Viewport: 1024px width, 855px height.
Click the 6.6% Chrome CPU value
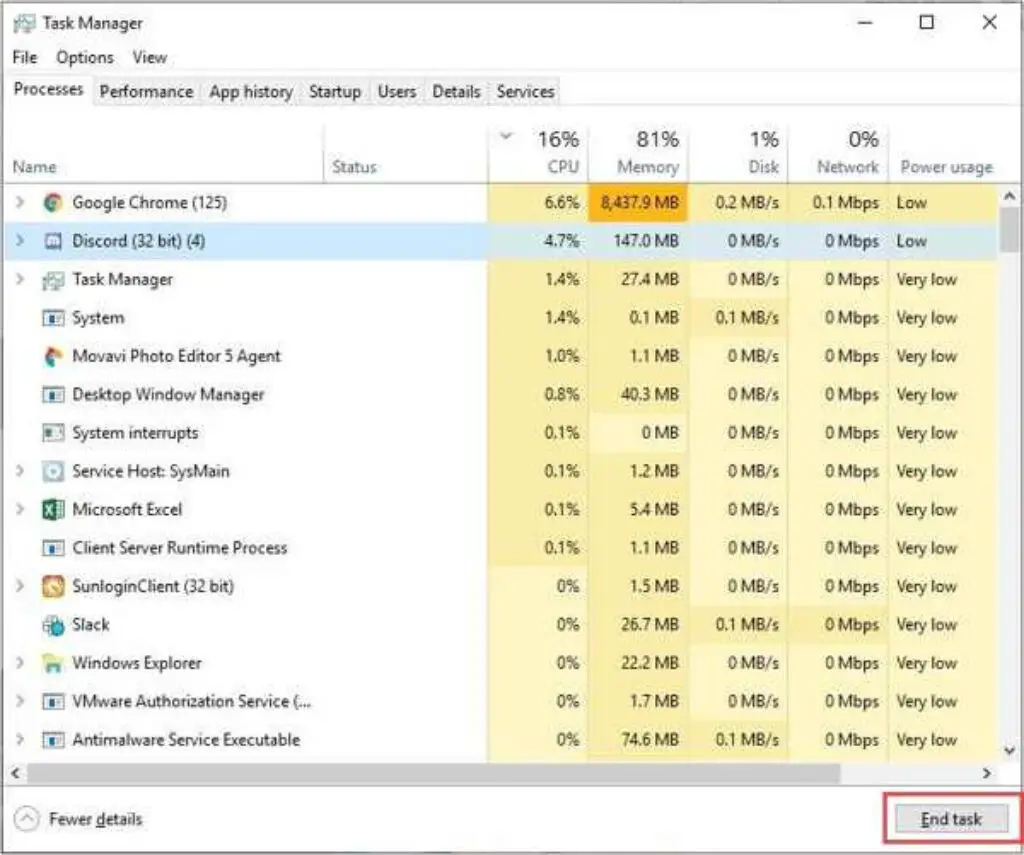pyautogui.click(x=562, y=203)
